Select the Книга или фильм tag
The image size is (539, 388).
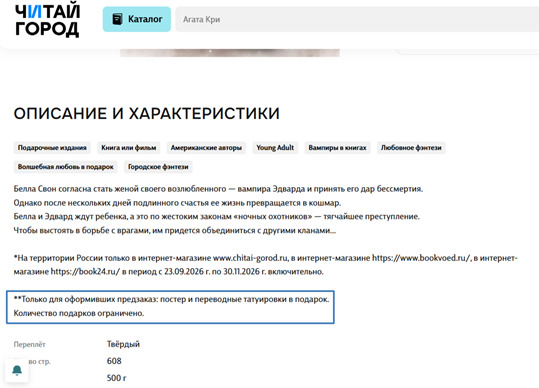[x=129, y=148]
